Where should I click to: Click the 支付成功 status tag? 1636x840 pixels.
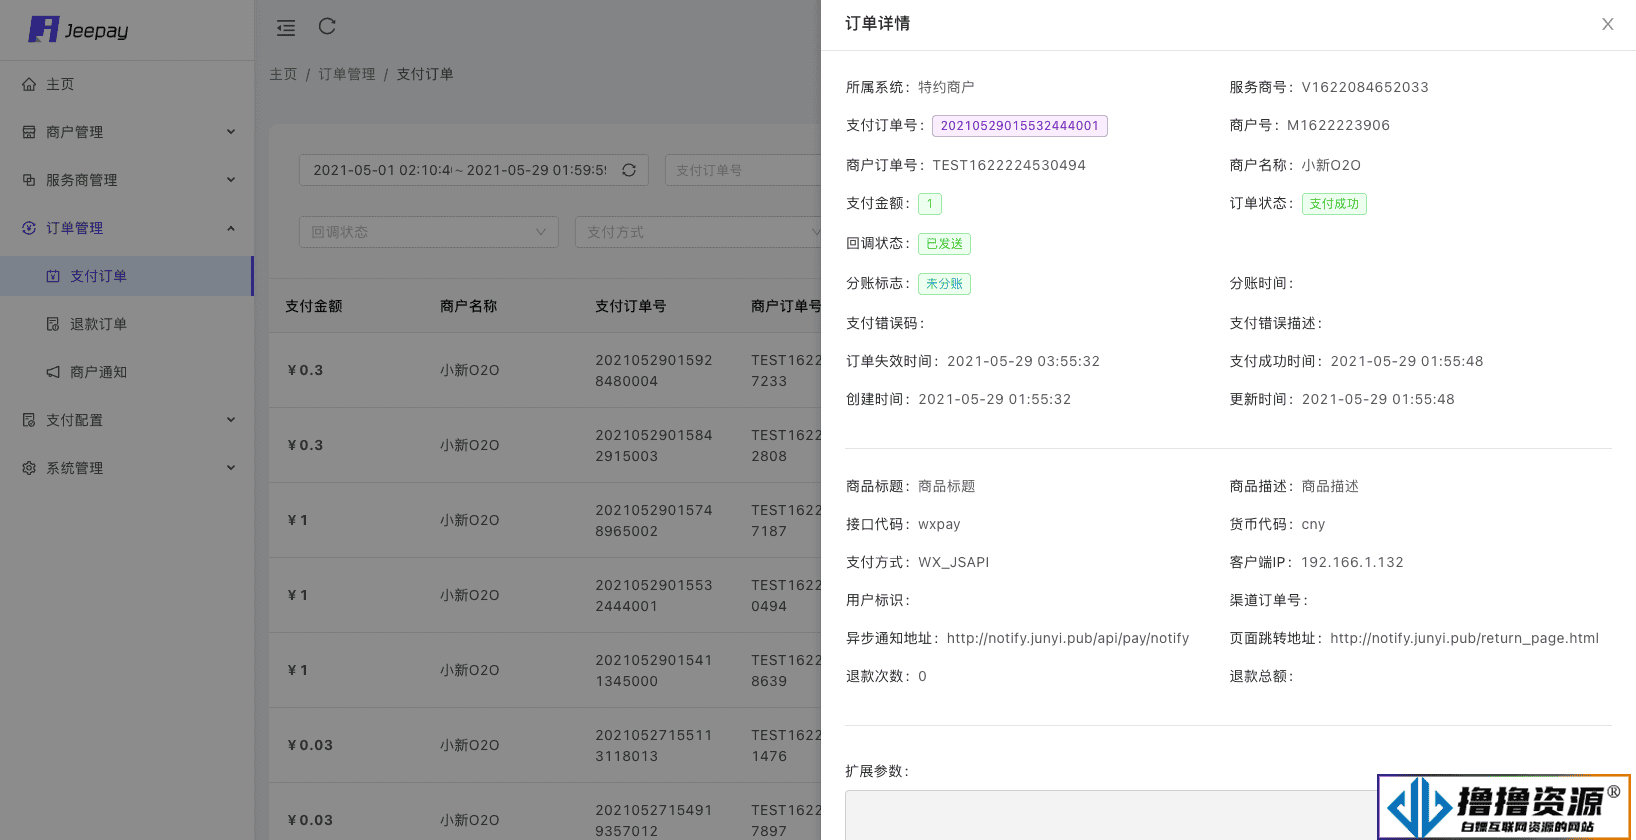[x=1334, y=204]
